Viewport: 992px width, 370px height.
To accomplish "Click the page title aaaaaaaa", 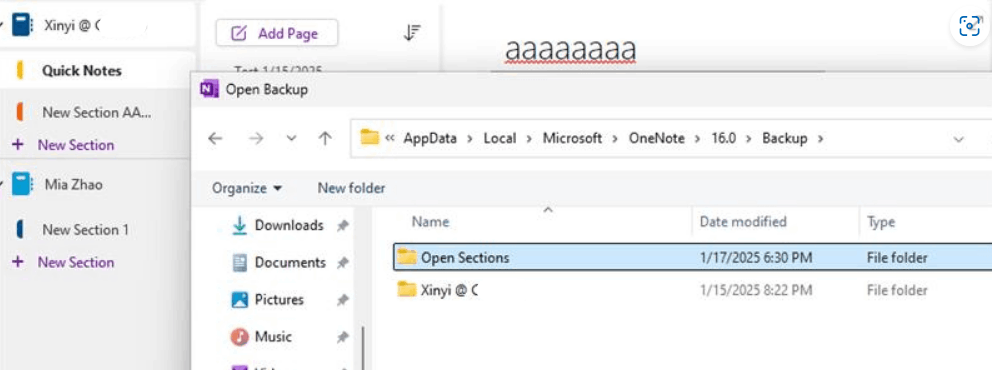I will (x=570, y=50).
